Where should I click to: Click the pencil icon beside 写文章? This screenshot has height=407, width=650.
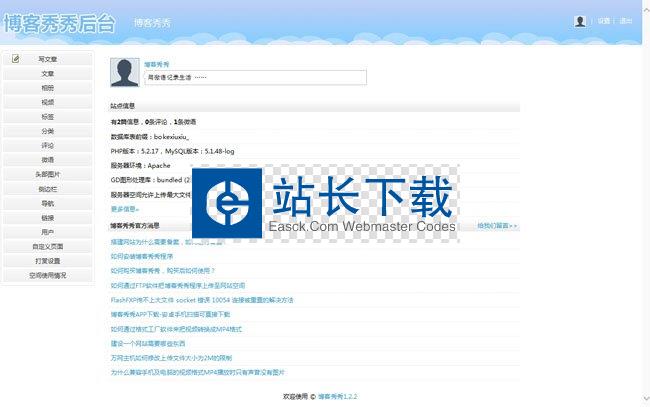click(16, 59)
